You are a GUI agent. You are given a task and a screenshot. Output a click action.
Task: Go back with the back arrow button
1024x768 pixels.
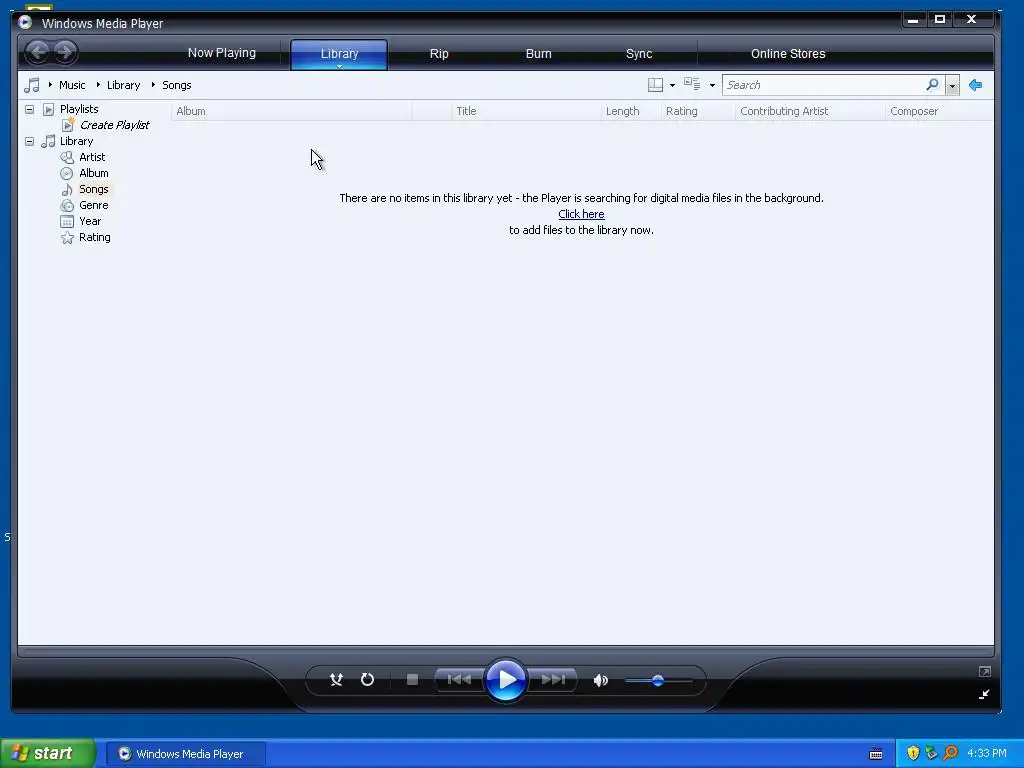(x=38, y=52)
